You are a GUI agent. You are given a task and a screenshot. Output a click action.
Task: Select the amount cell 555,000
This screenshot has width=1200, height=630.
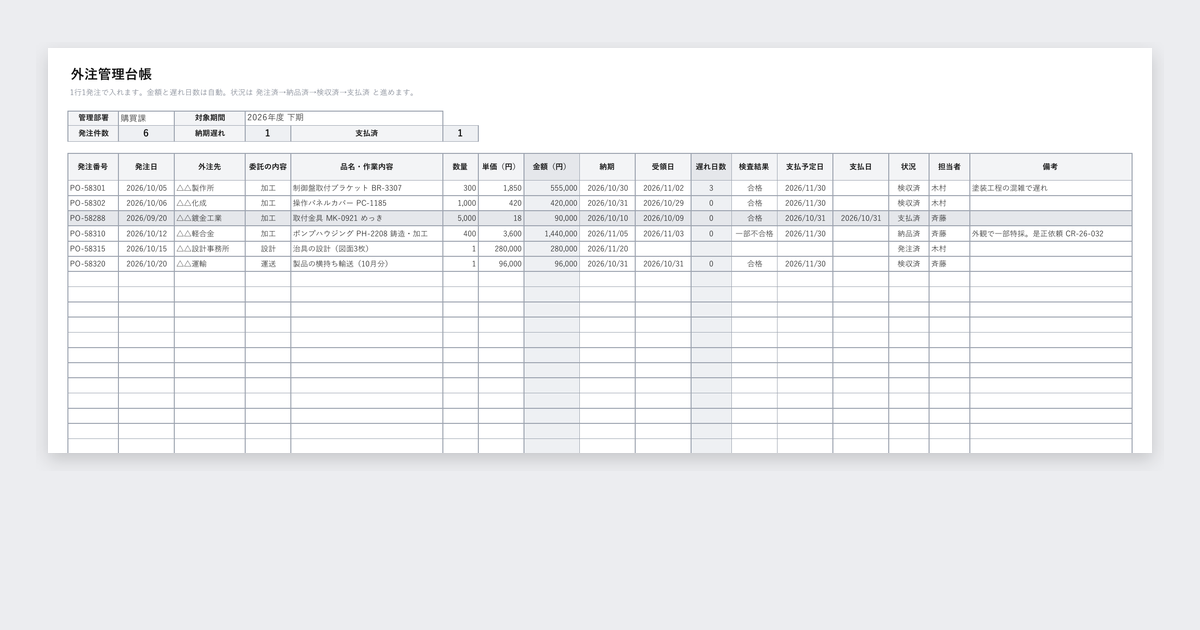click(x=551, y=188)
